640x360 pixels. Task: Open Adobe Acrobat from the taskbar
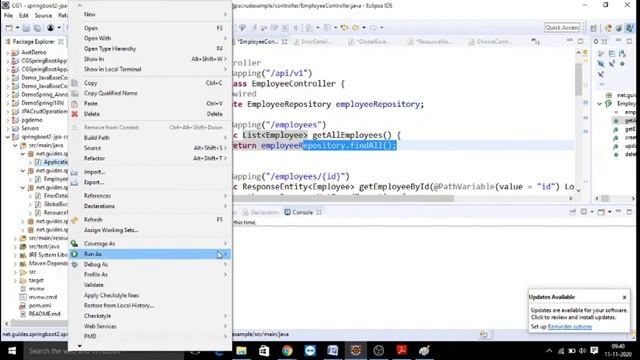click(x=401, y=351)
